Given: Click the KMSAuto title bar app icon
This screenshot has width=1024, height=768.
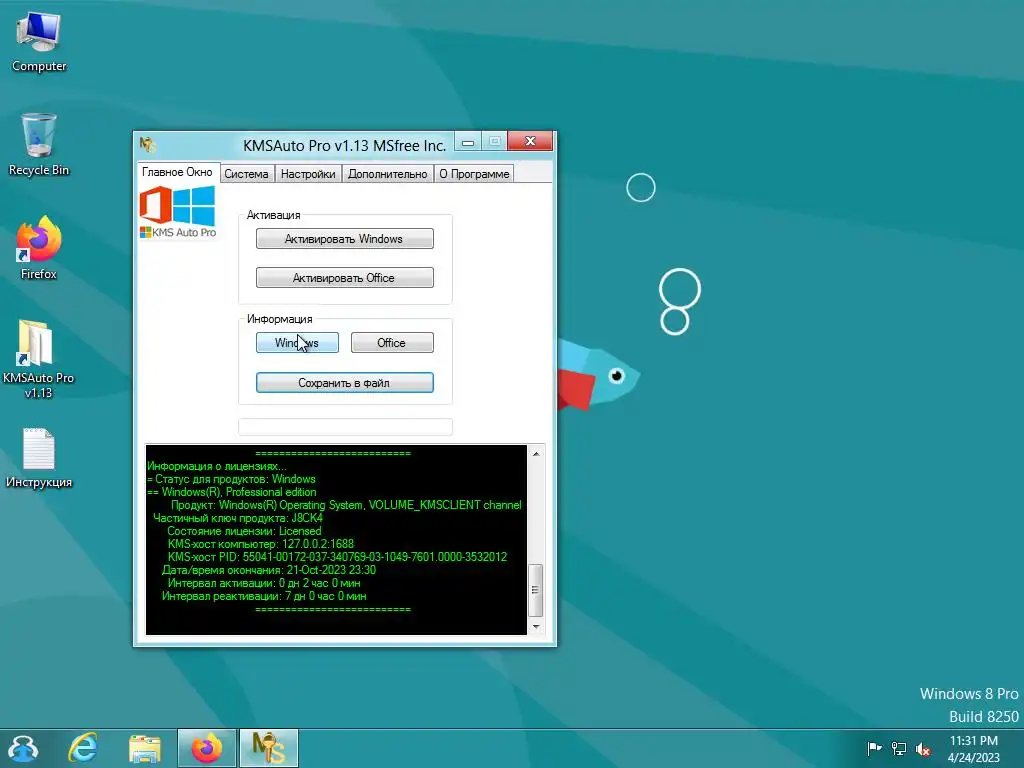Looking at the screenshot, I should pos(148,144).
